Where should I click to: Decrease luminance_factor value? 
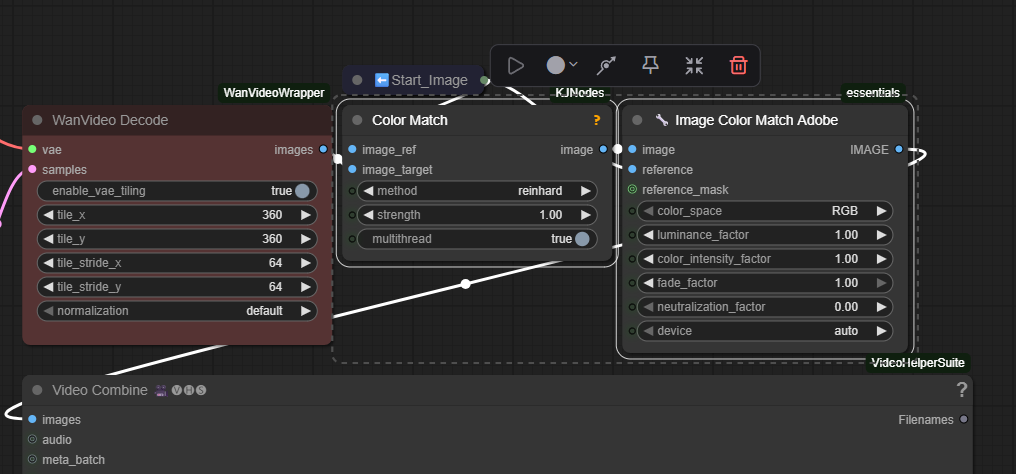click(x=648, y=235)
